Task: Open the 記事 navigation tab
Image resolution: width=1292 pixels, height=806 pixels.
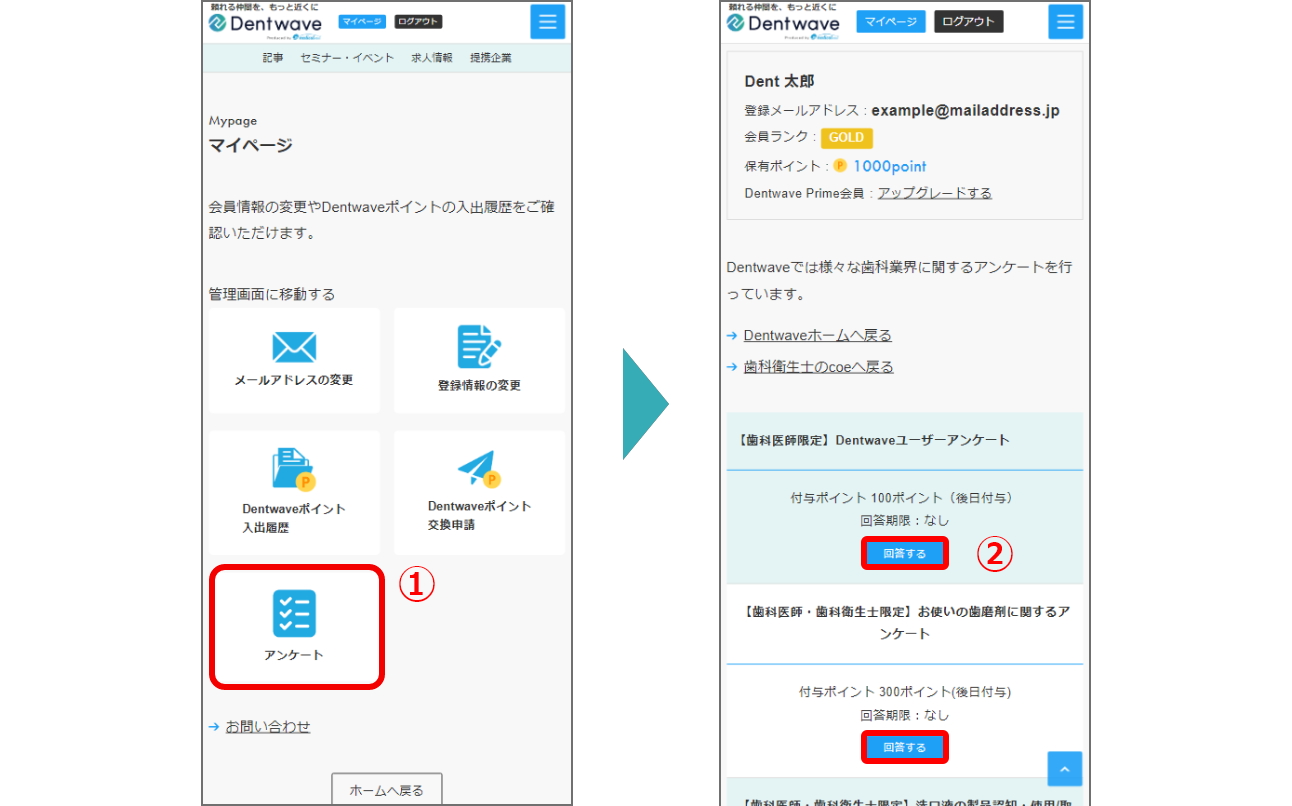Action: coord(273,58)
